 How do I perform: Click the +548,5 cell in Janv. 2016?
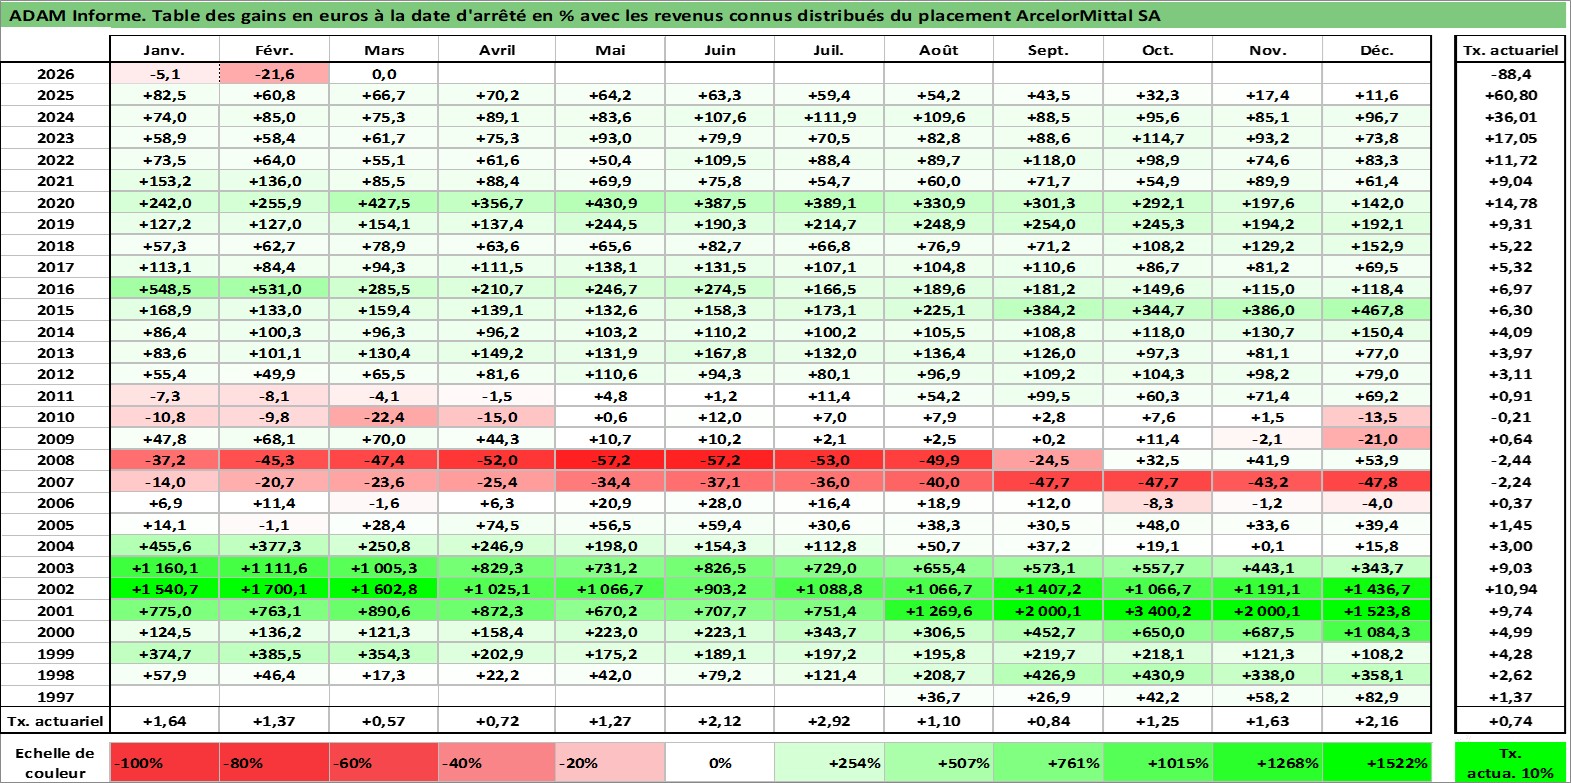[x=164, y=289]
